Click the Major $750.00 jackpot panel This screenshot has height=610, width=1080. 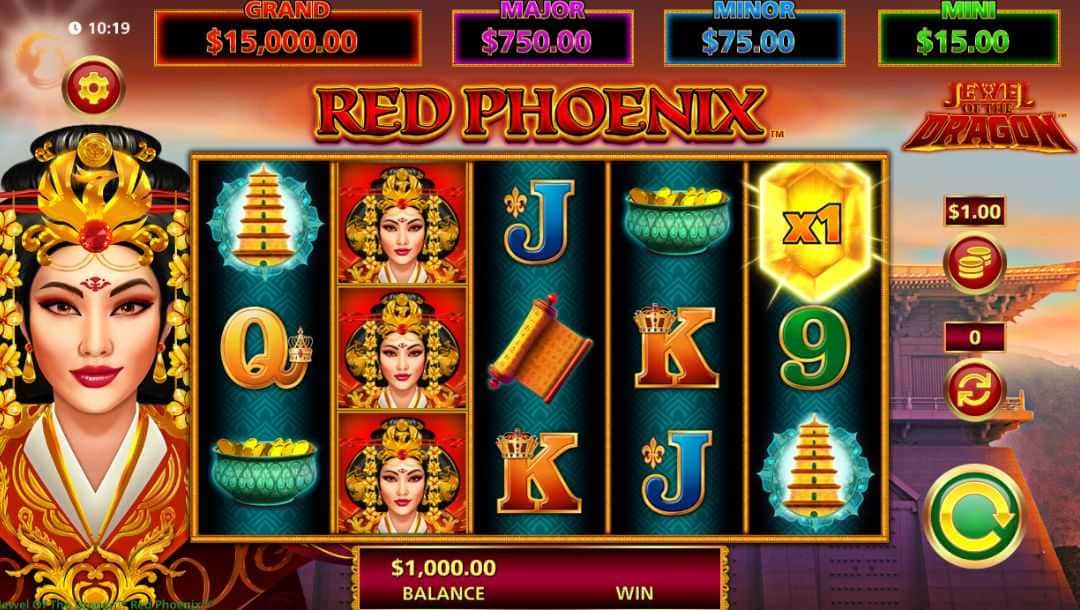542,39
